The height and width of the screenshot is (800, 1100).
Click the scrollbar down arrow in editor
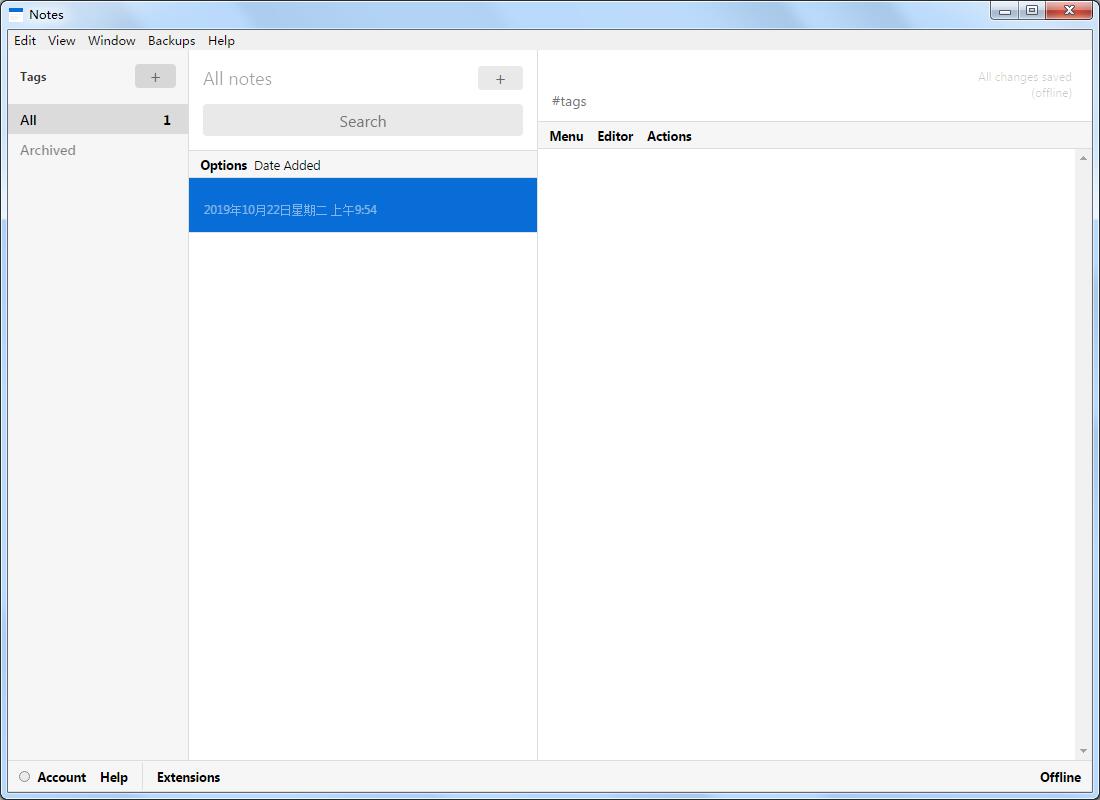(1083, 751)
